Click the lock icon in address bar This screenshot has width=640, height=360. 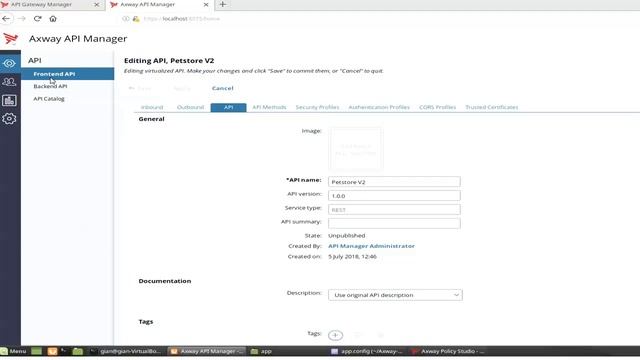136,19
